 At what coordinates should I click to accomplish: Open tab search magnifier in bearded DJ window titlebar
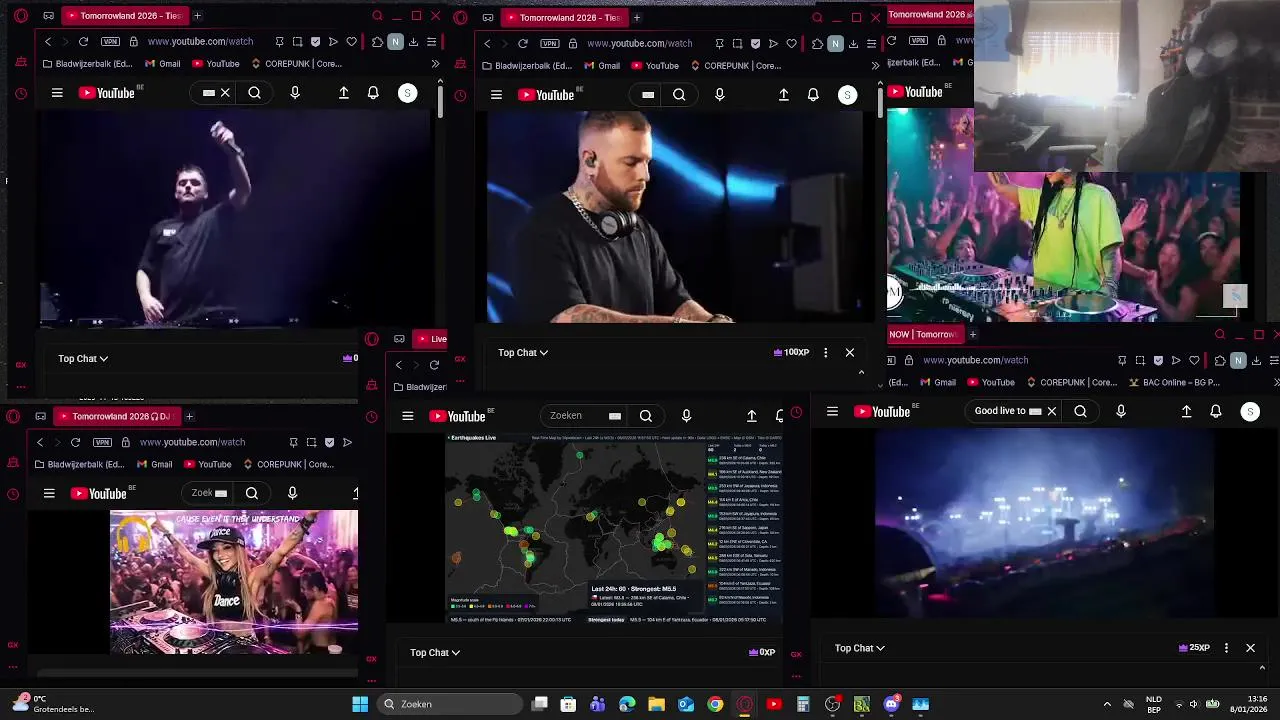pos(817,17)
